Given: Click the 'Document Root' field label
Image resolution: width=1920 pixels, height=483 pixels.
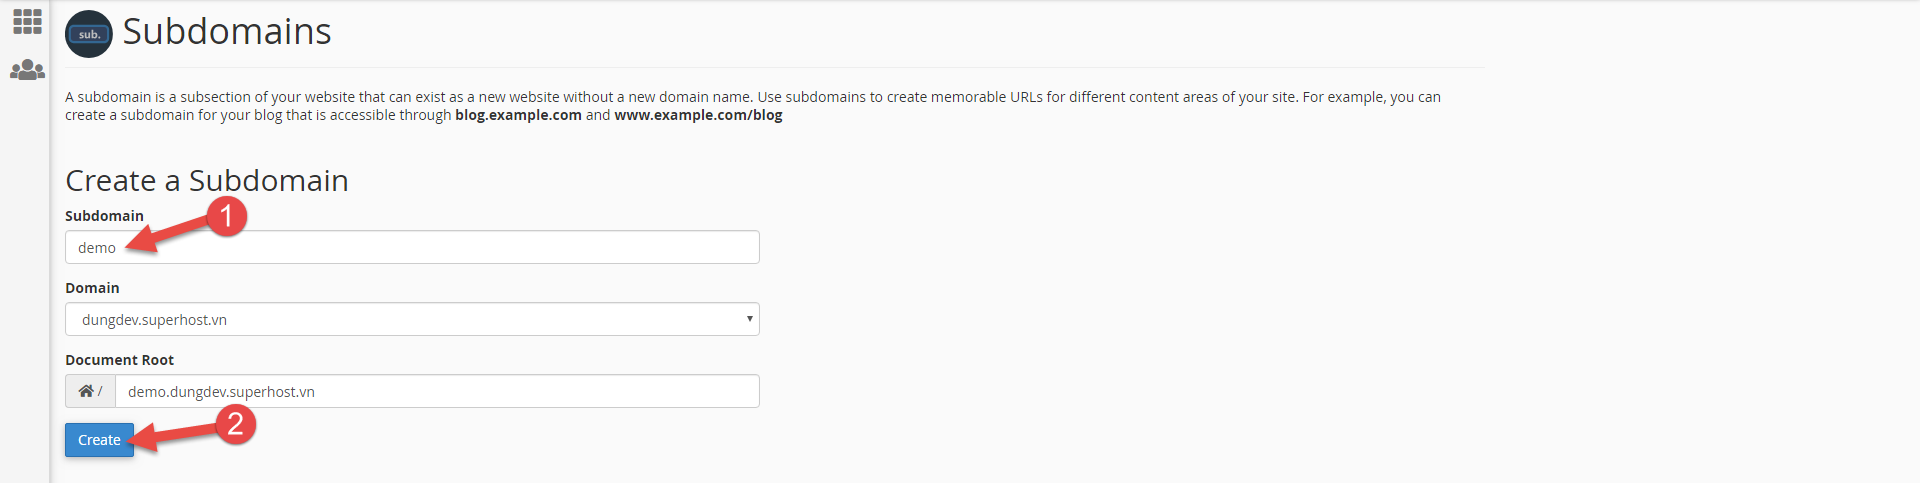Looking at the screenshot, I should [x=119, y=360].
